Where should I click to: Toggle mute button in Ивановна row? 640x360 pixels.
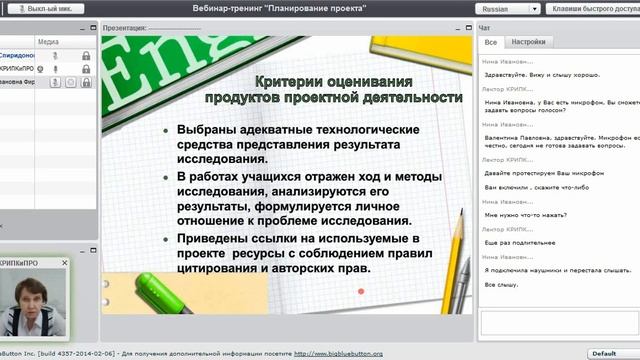[x=55, y=82]
